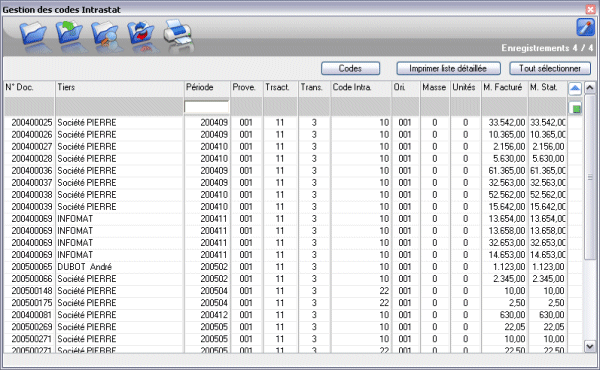Open the Codes button
600x370 pixels.
click(x=351, y=68)
